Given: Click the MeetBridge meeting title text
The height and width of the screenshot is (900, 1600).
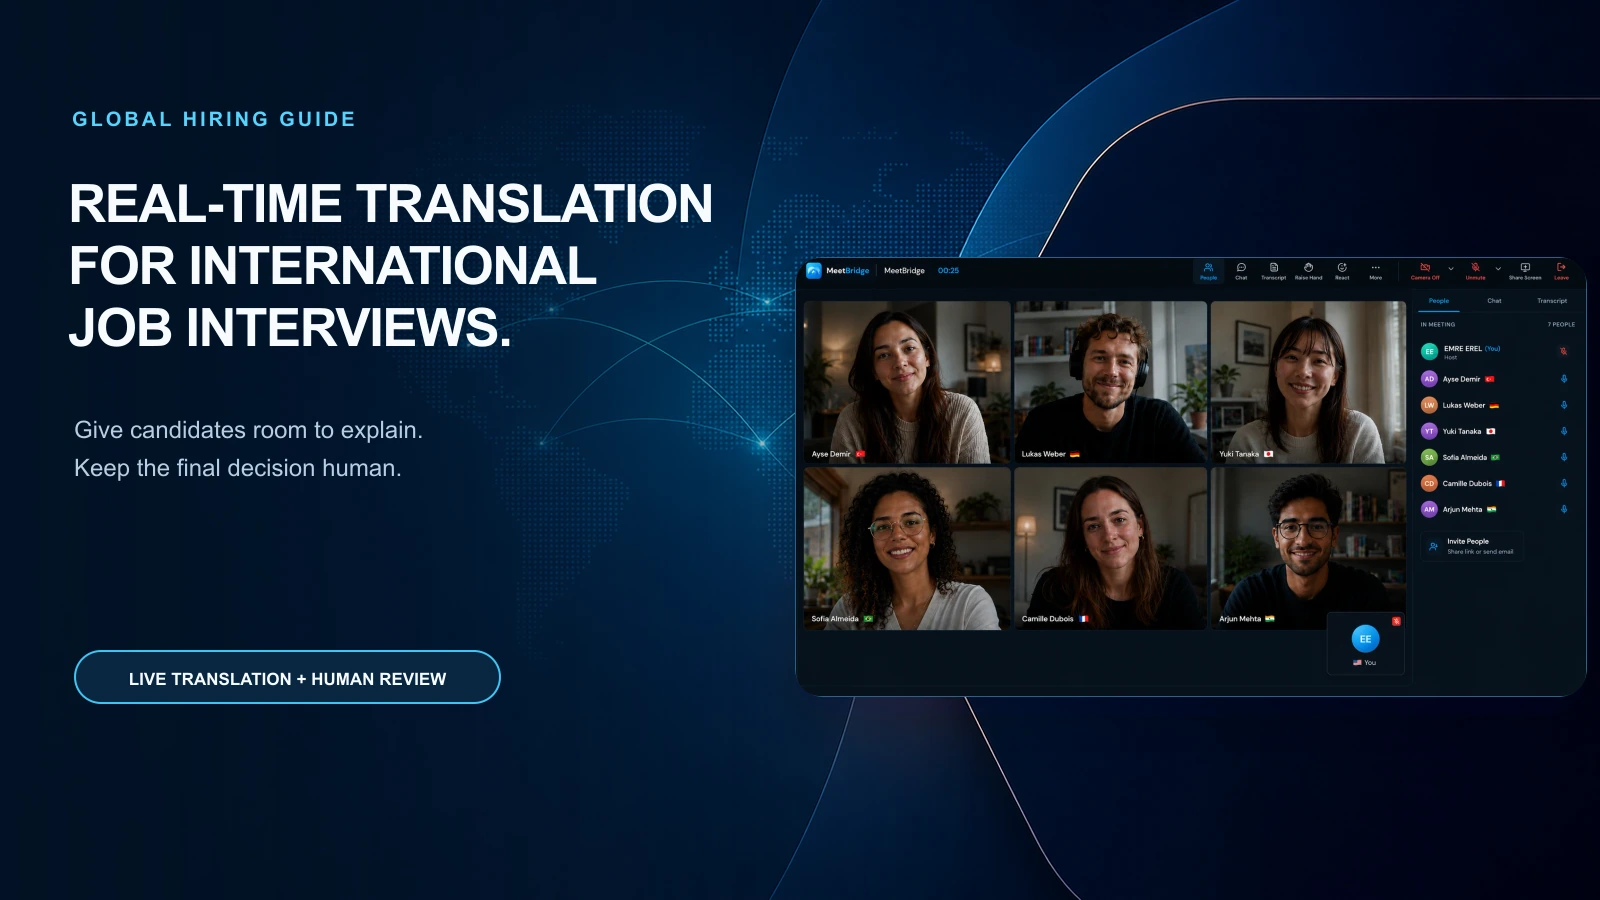Looking at the screenshot, I should (904, 270).
